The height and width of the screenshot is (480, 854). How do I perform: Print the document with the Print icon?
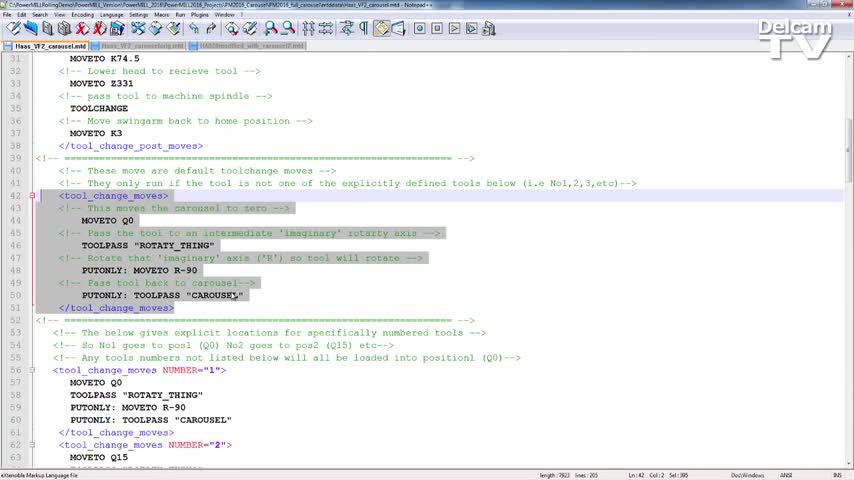117,28
